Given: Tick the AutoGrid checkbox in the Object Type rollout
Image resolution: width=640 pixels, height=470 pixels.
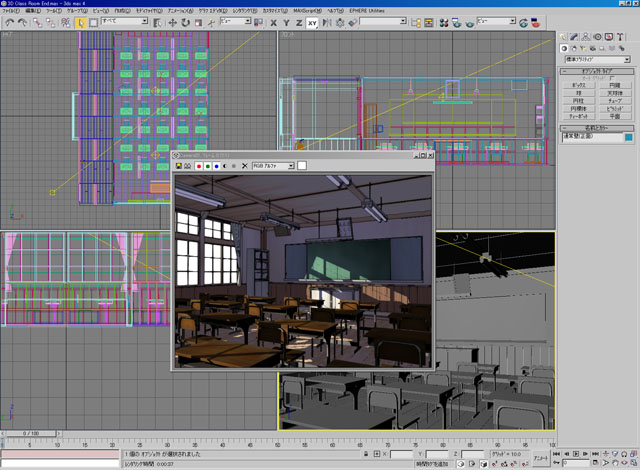Looking at the screenshot, I should tap(612, 78).
